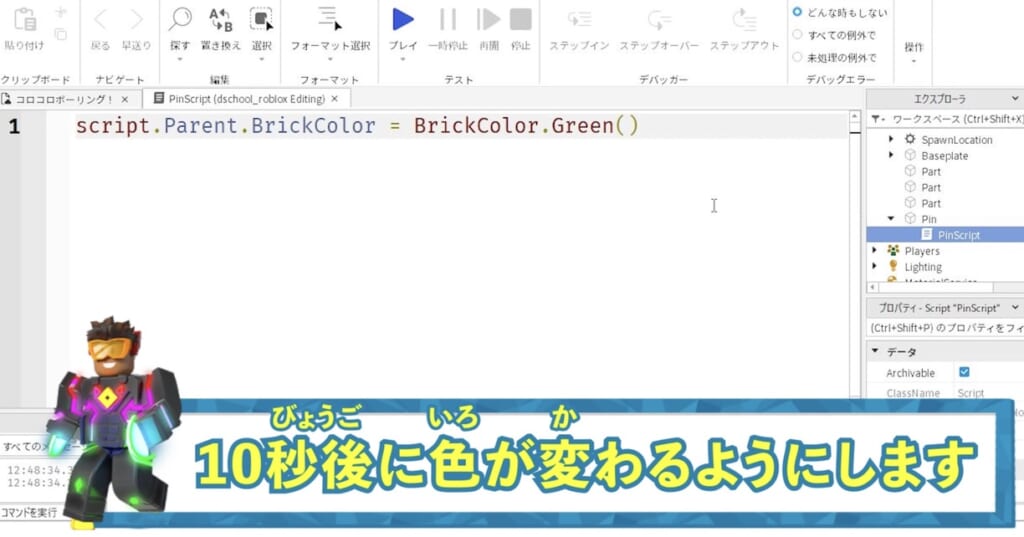Select the '未処理の例外で' radio option
Screen dimensions: 1024x537
[x=797, y=57]
